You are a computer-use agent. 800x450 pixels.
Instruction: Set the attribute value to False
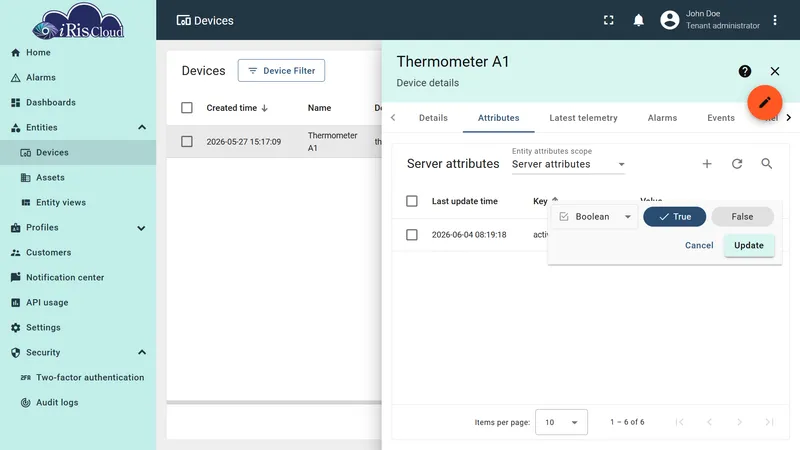(742, 217)
